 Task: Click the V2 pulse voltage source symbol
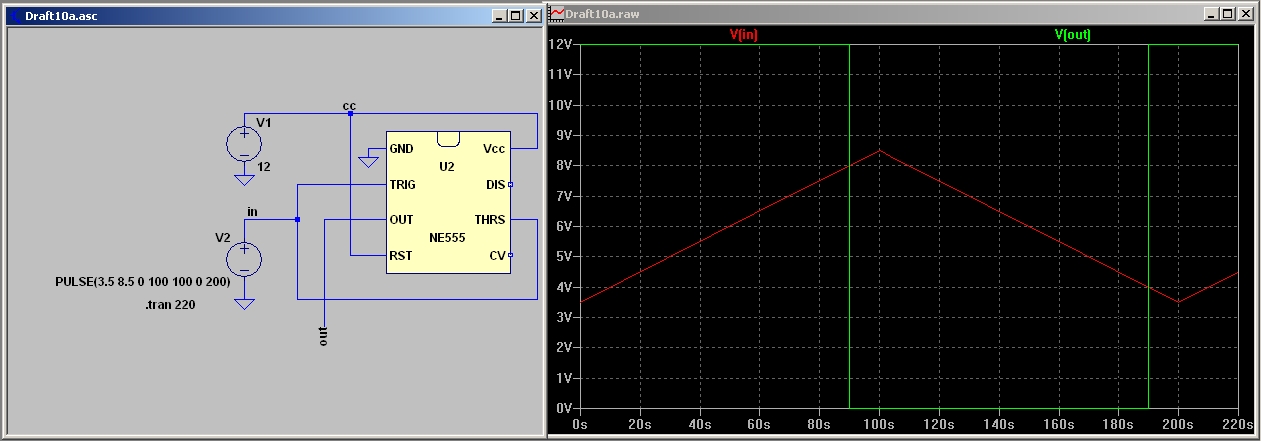243,260
